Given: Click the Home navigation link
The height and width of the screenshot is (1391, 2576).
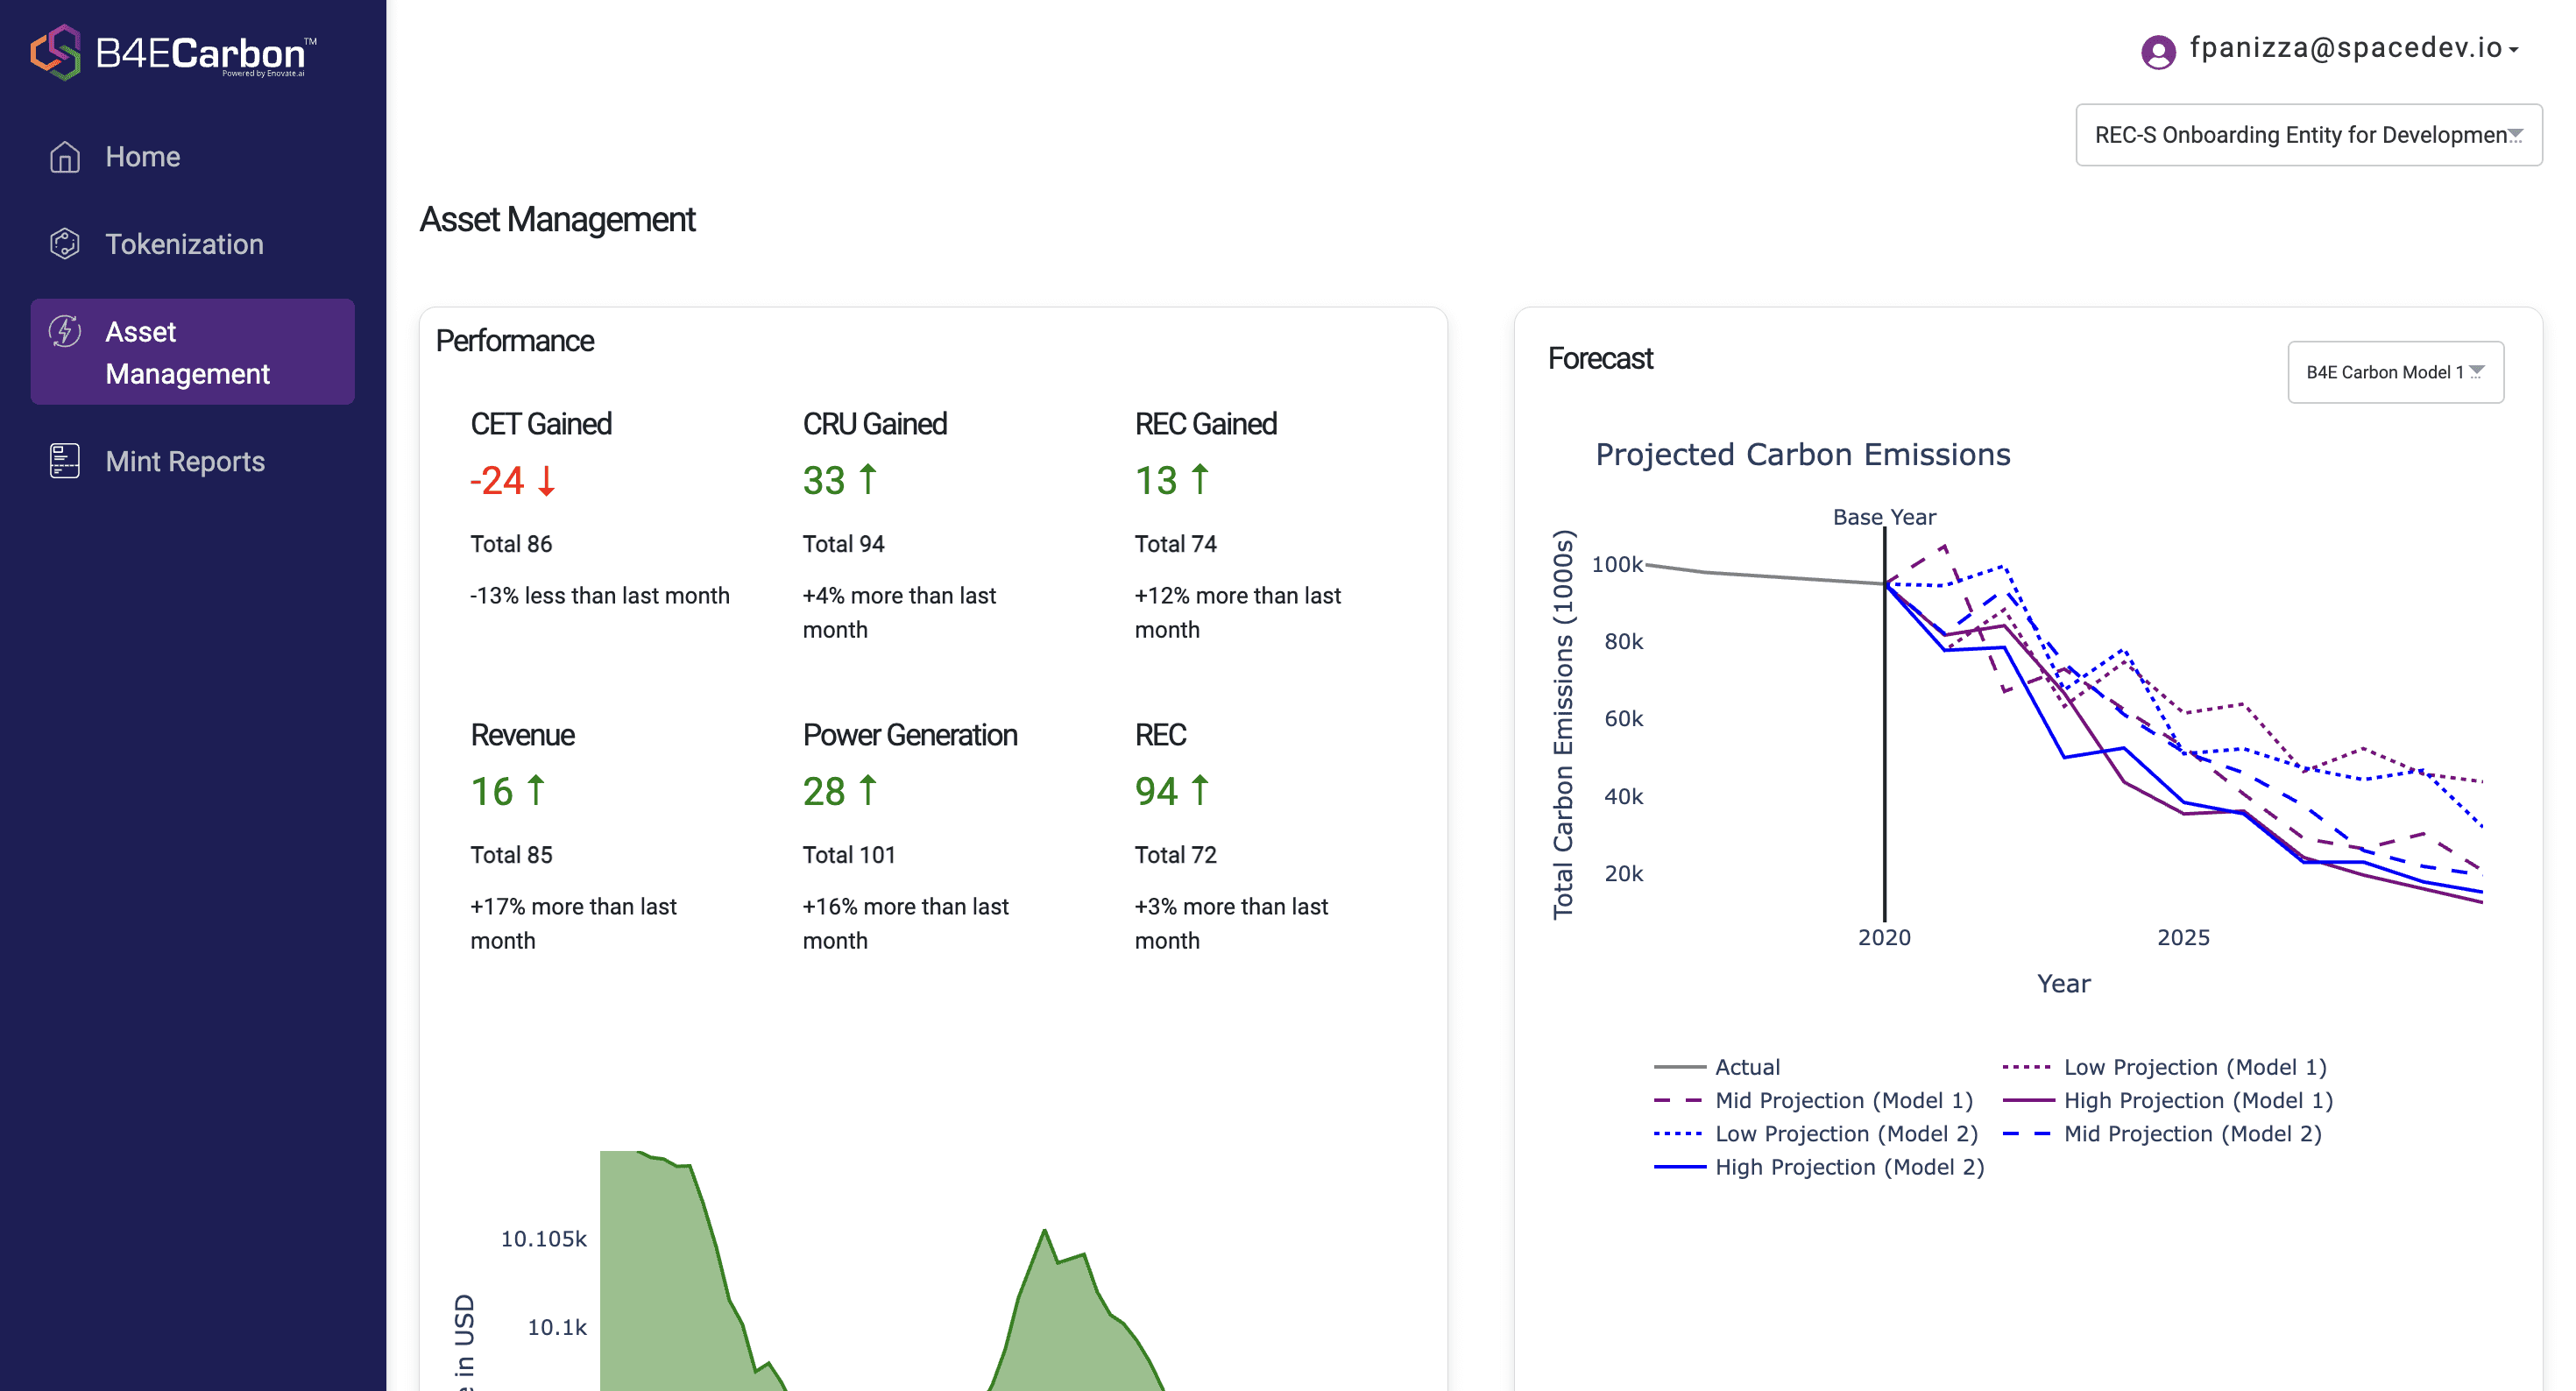Looking at the screenshot, I should tap(142, 157).
